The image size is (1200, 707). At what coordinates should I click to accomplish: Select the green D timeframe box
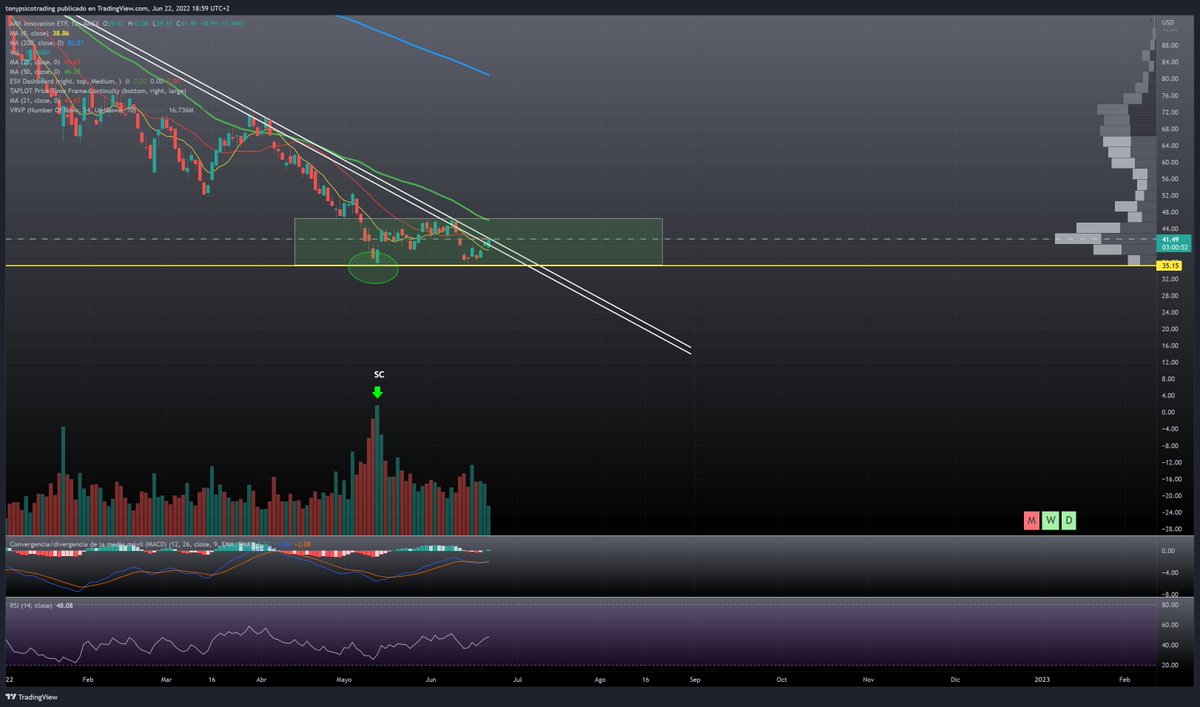(x=1068, y=521)
